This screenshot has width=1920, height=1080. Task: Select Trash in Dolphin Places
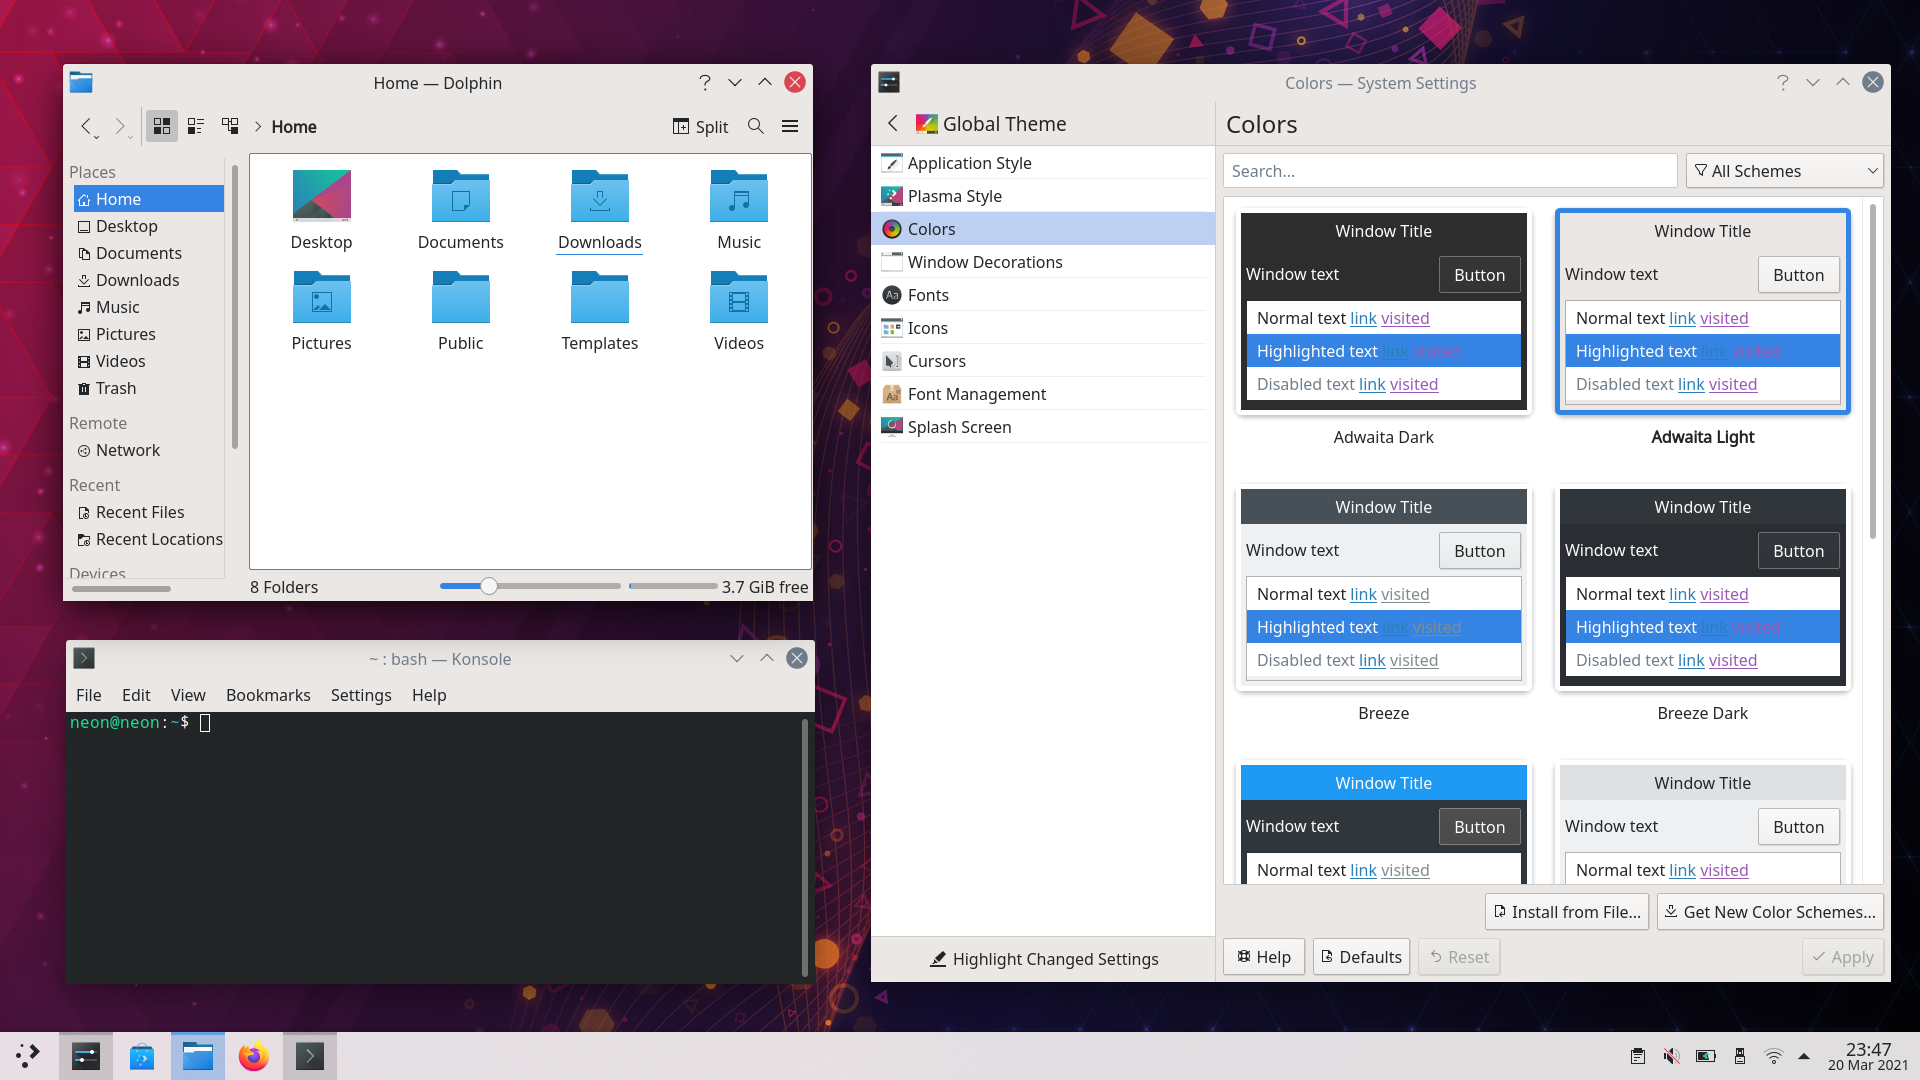point(148,388)
